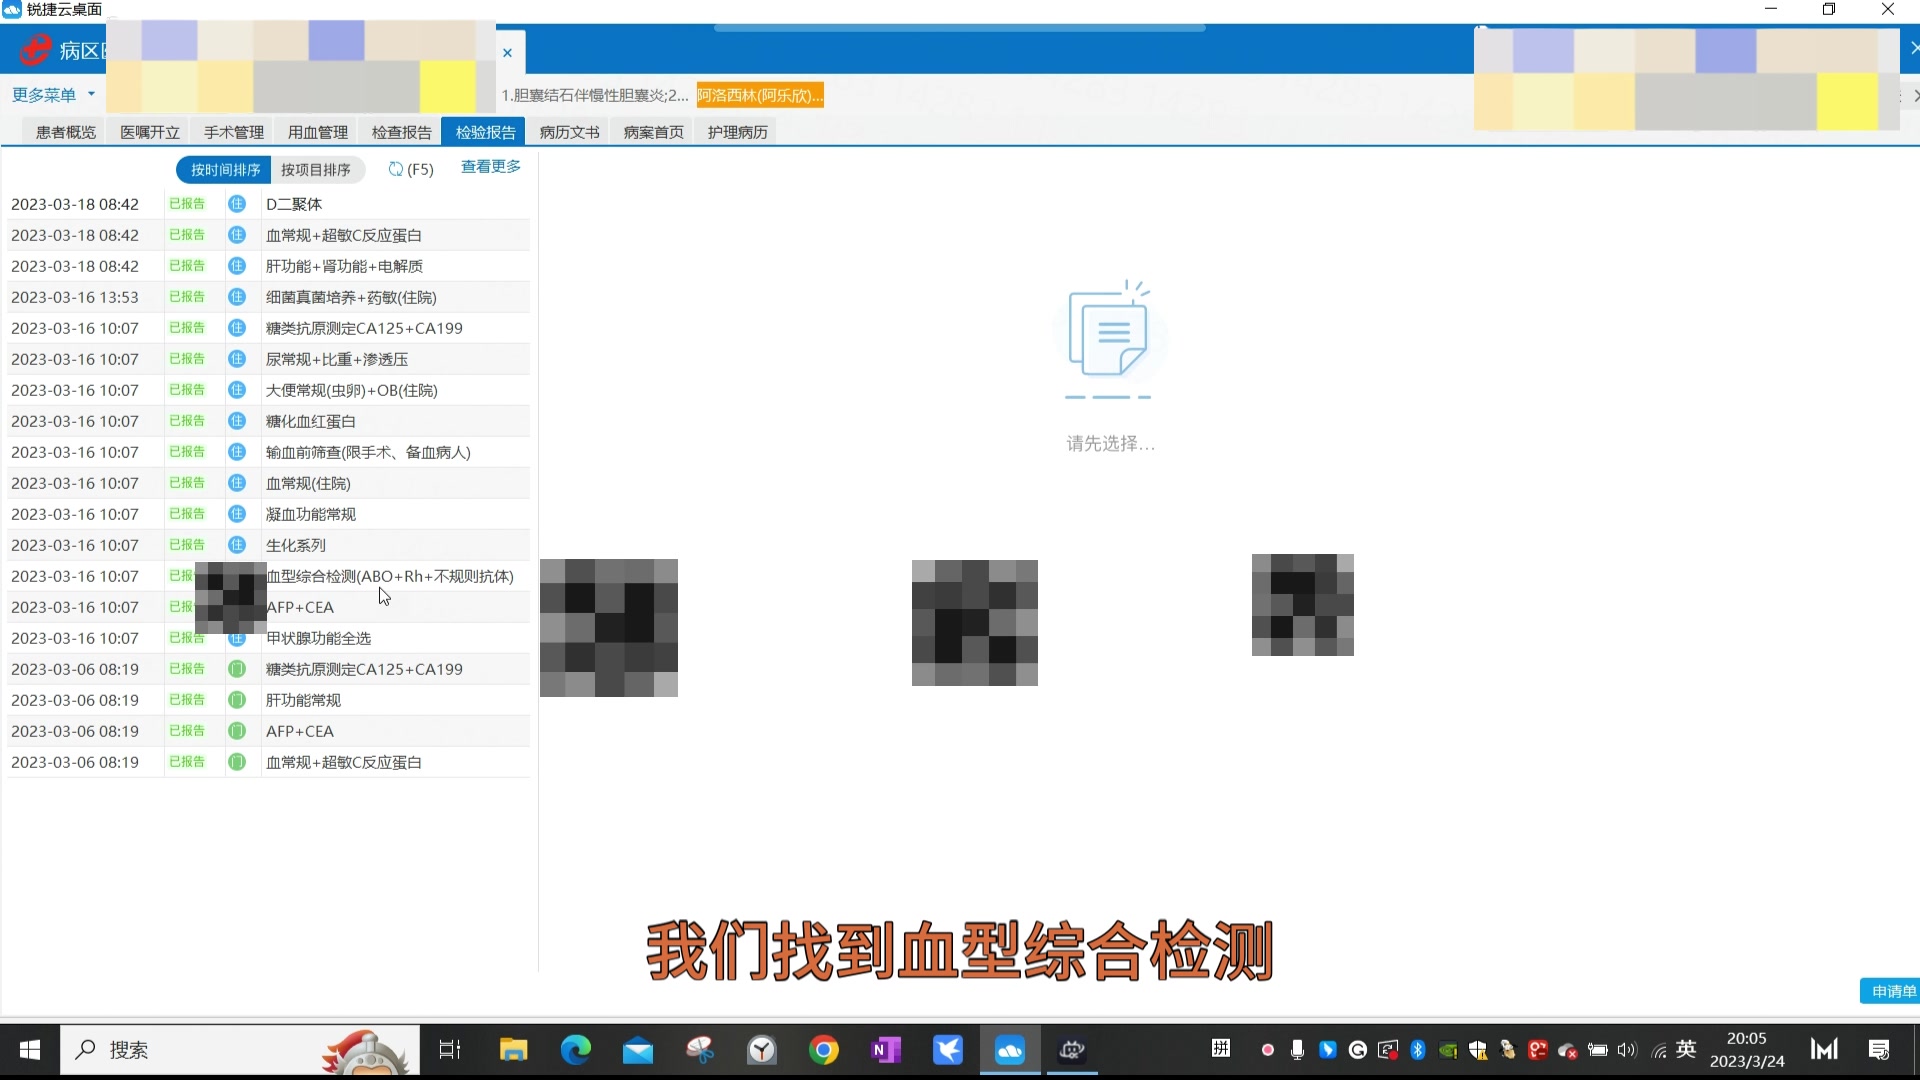Open the blue report icon beside D二聚体
Screen dimensions: 1920x1080
pyautogui.click(x=237, y=203)
